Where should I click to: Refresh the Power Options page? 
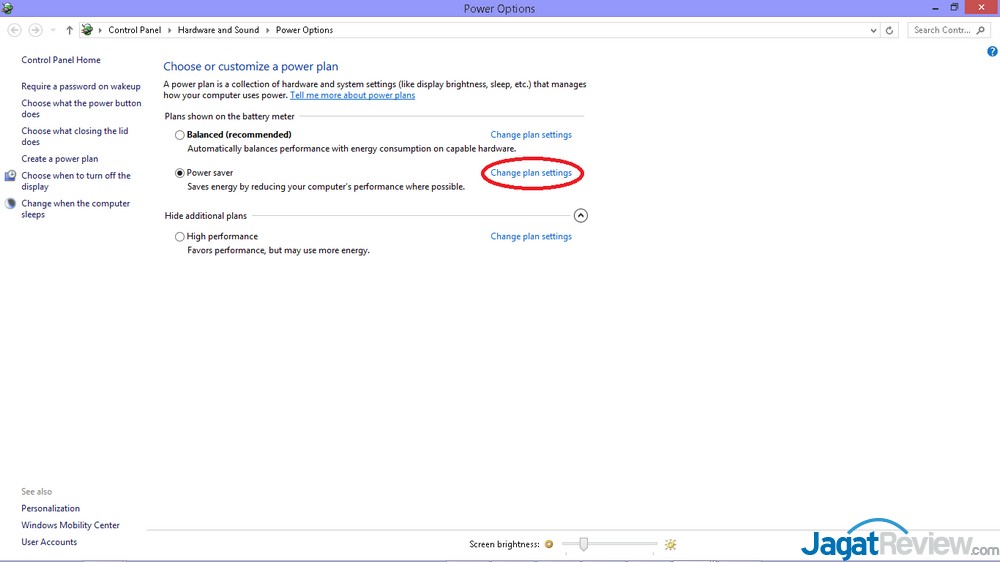point(890,30)
